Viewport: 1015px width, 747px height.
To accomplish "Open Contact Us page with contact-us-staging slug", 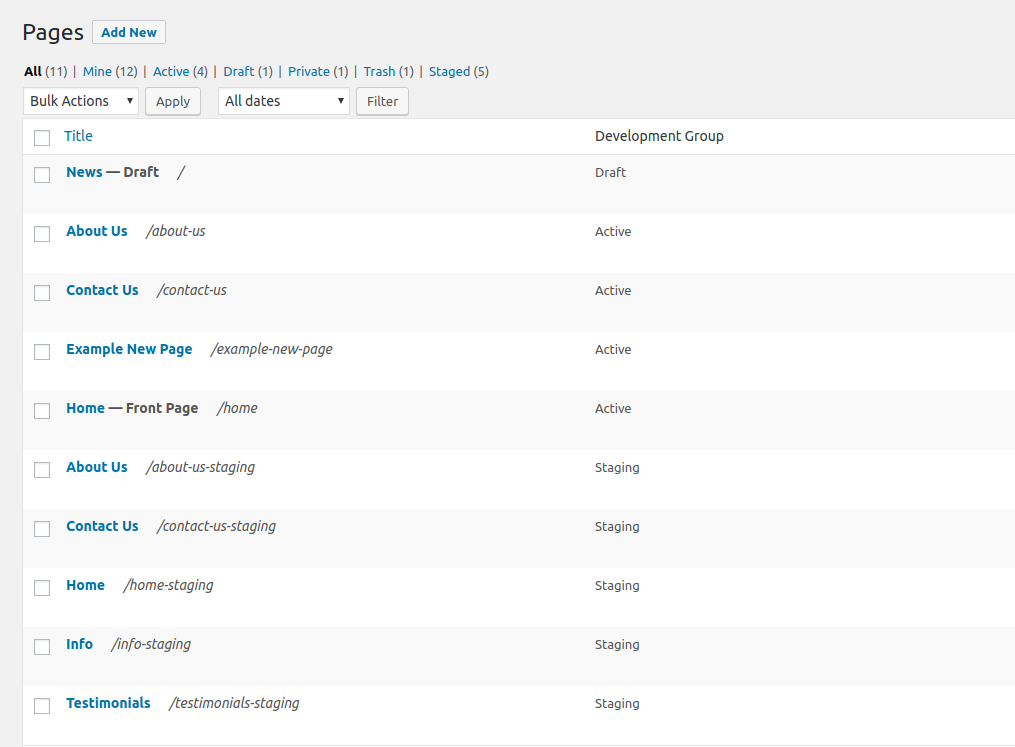I will [x=102, y=526].
